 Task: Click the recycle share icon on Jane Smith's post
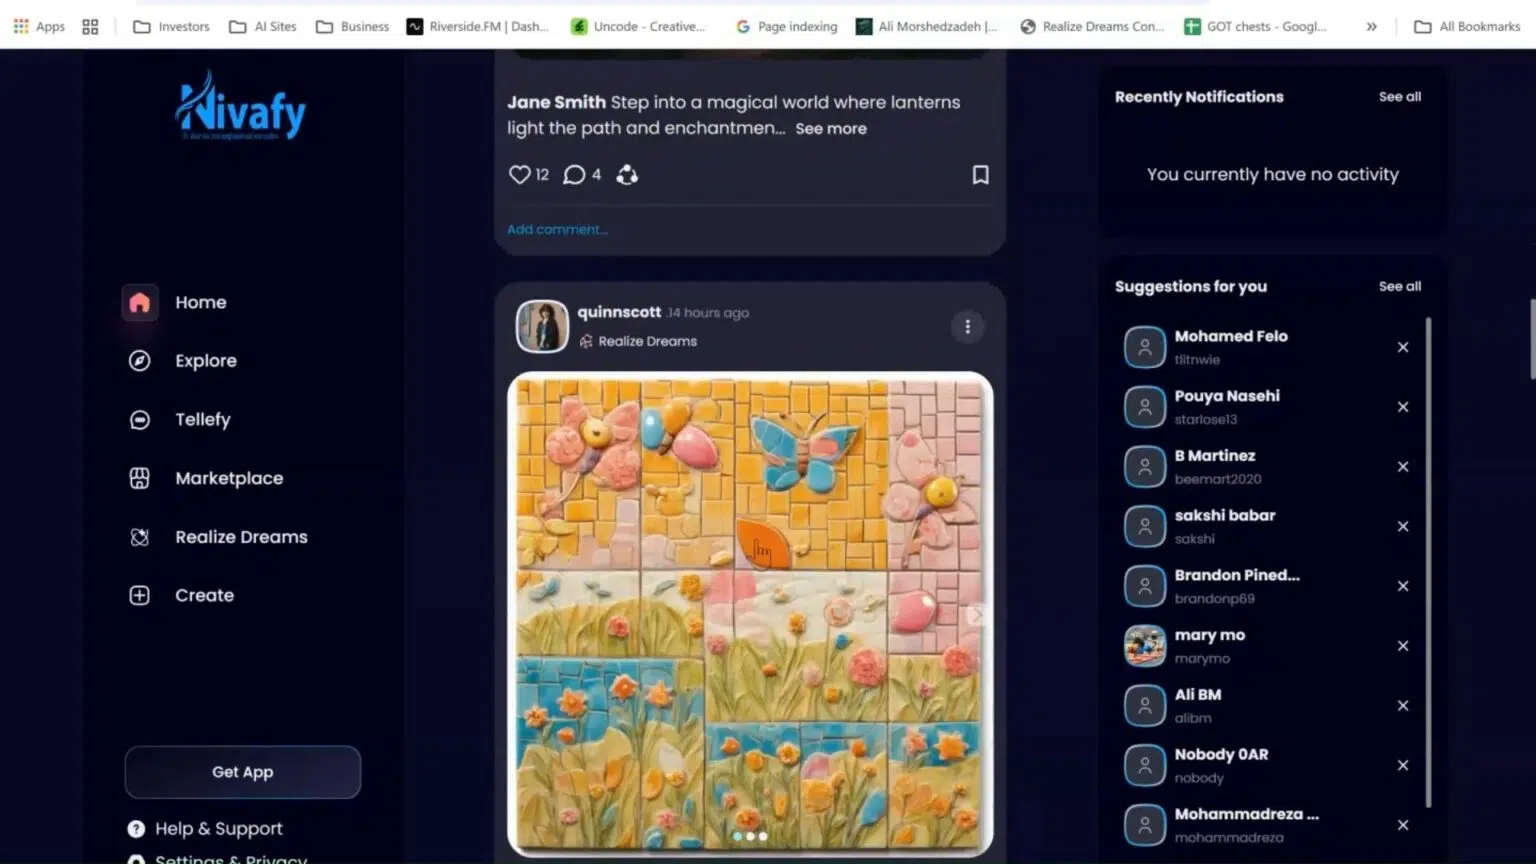click(x=627, y=175)
